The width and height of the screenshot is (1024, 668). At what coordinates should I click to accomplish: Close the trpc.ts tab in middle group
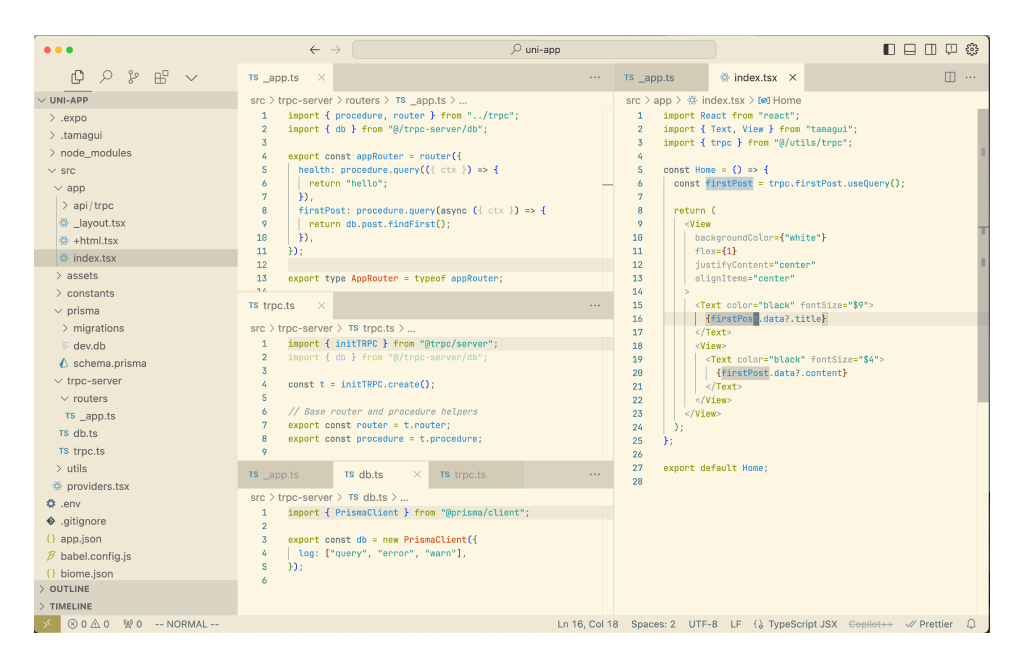(x=321, y=305)
